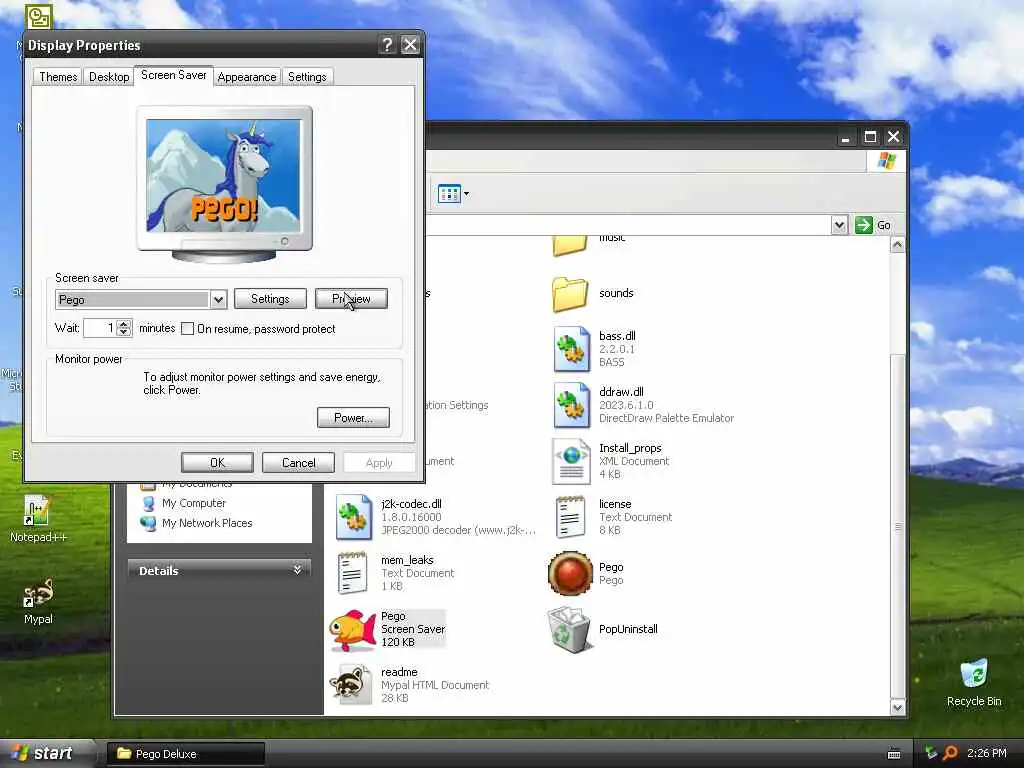Open the bass.dll file icon
1024x768 pixels.
pyautogui.click(x=571, y=349)
